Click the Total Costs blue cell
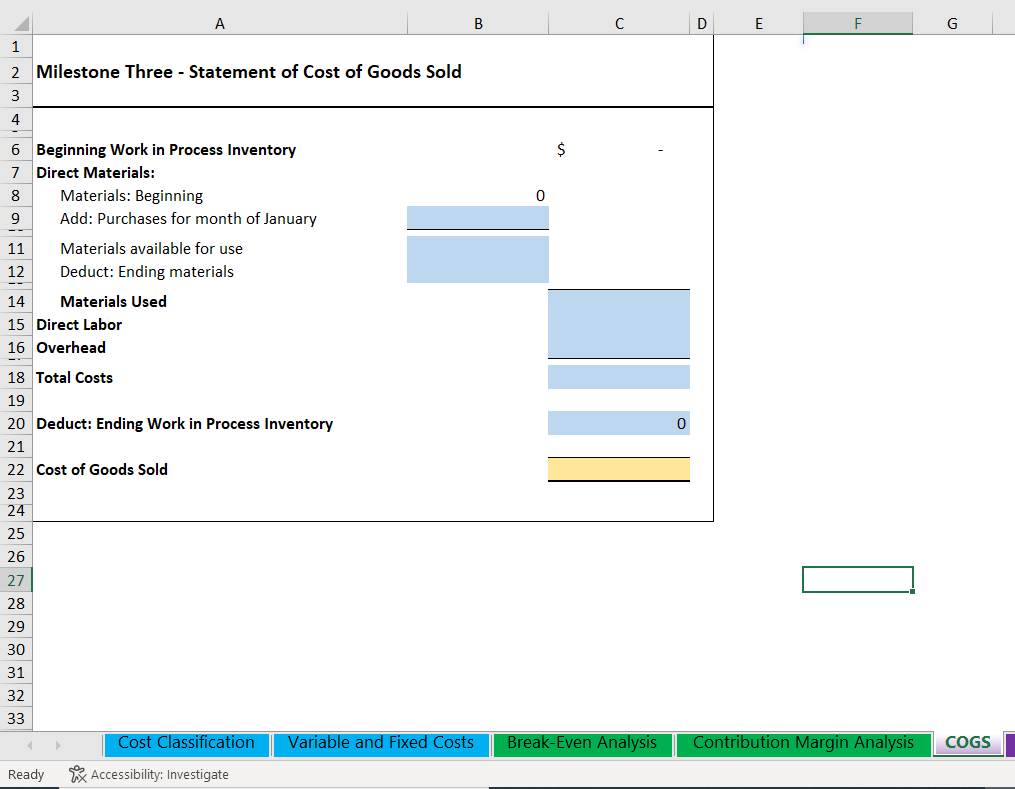The image size is (1015, 789). 619,377
